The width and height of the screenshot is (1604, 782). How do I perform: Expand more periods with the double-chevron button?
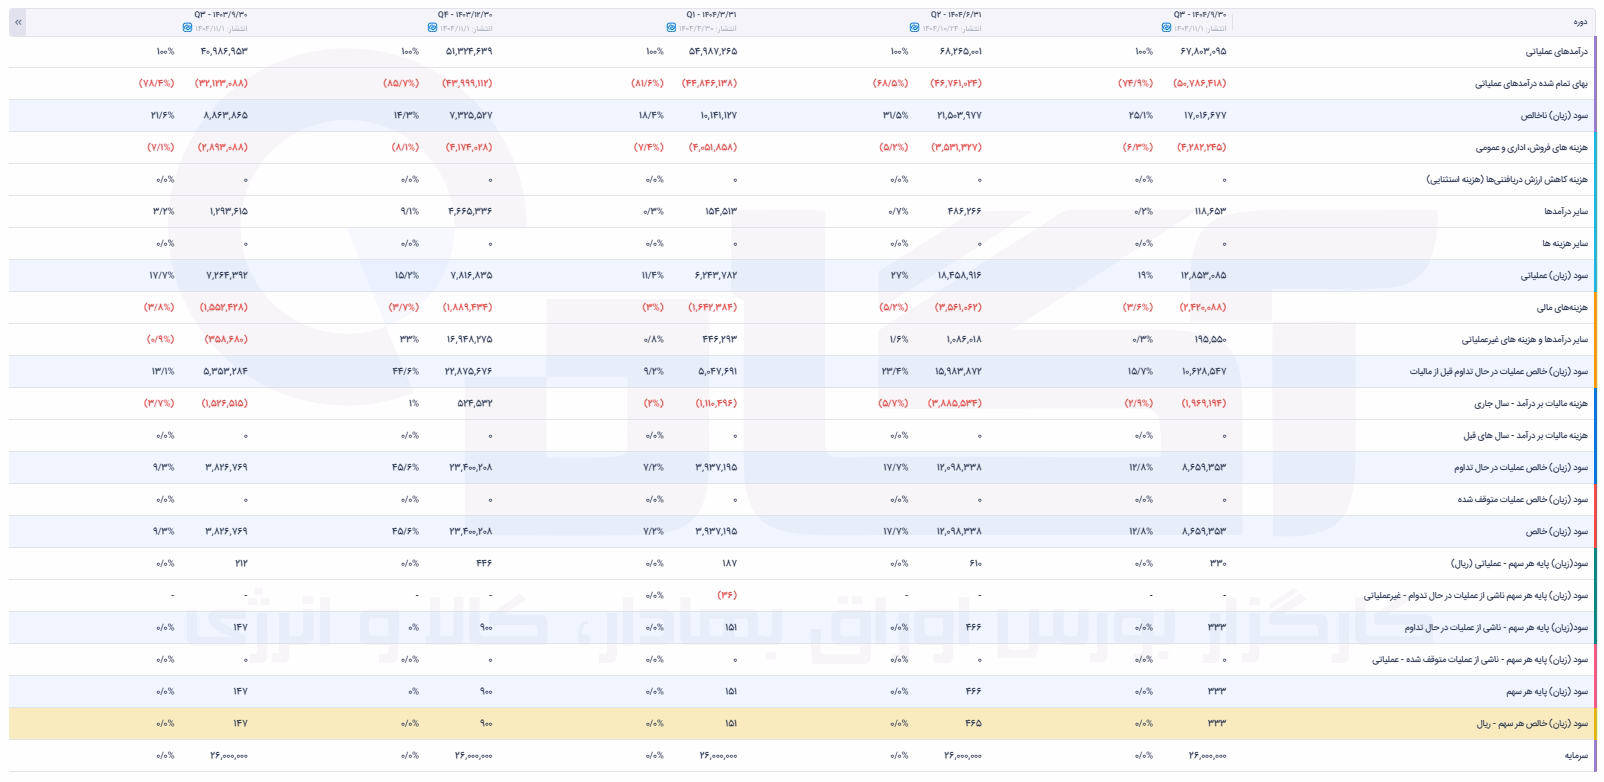click(18, 21)
